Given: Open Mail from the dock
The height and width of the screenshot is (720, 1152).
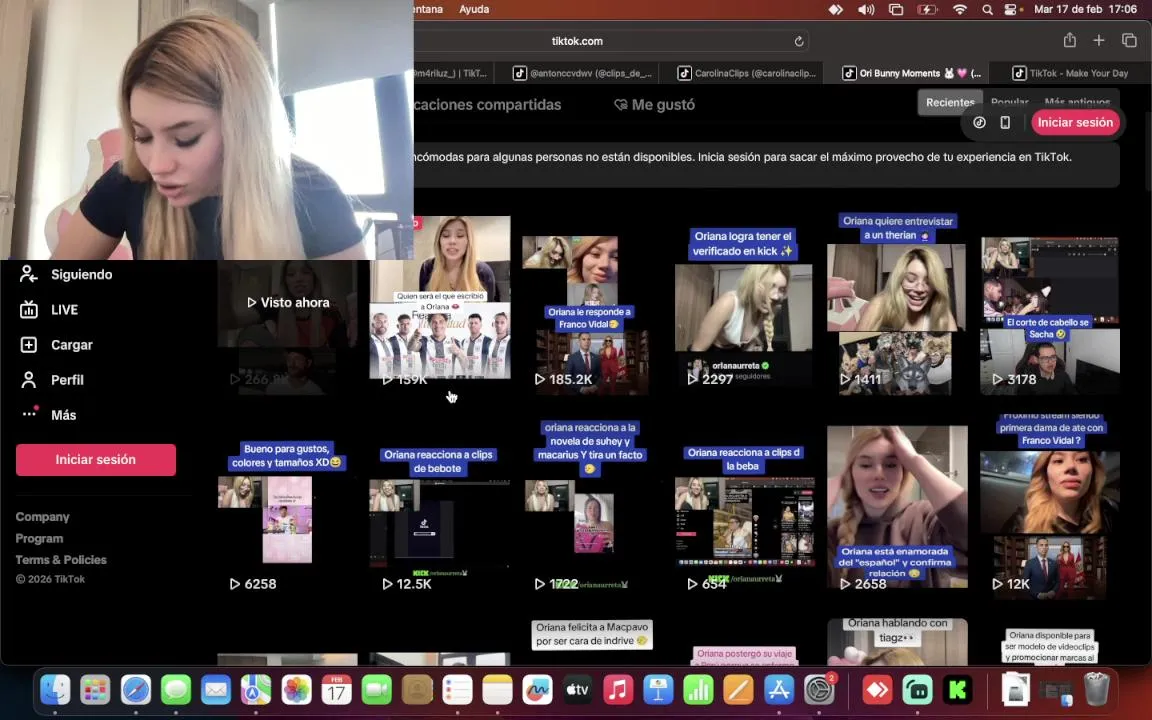Looking at the screenshot, I should 216,690.
